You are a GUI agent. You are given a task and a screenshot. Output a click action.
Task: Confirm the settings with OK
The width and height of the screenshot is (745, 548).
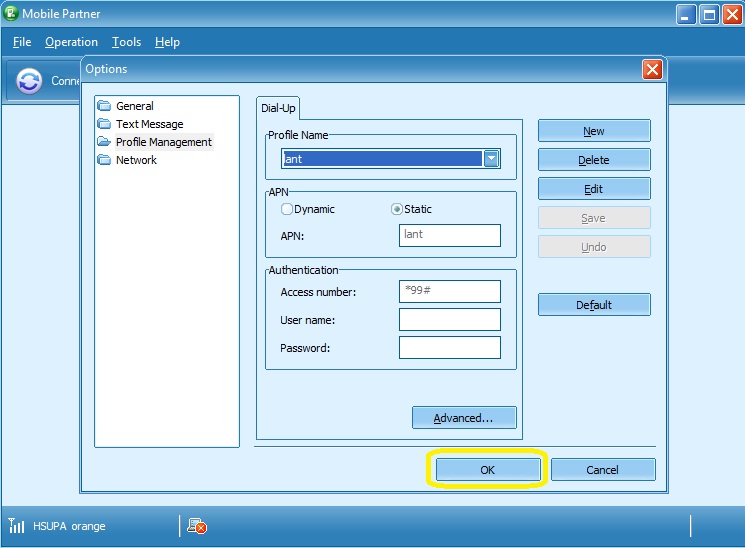487,470
